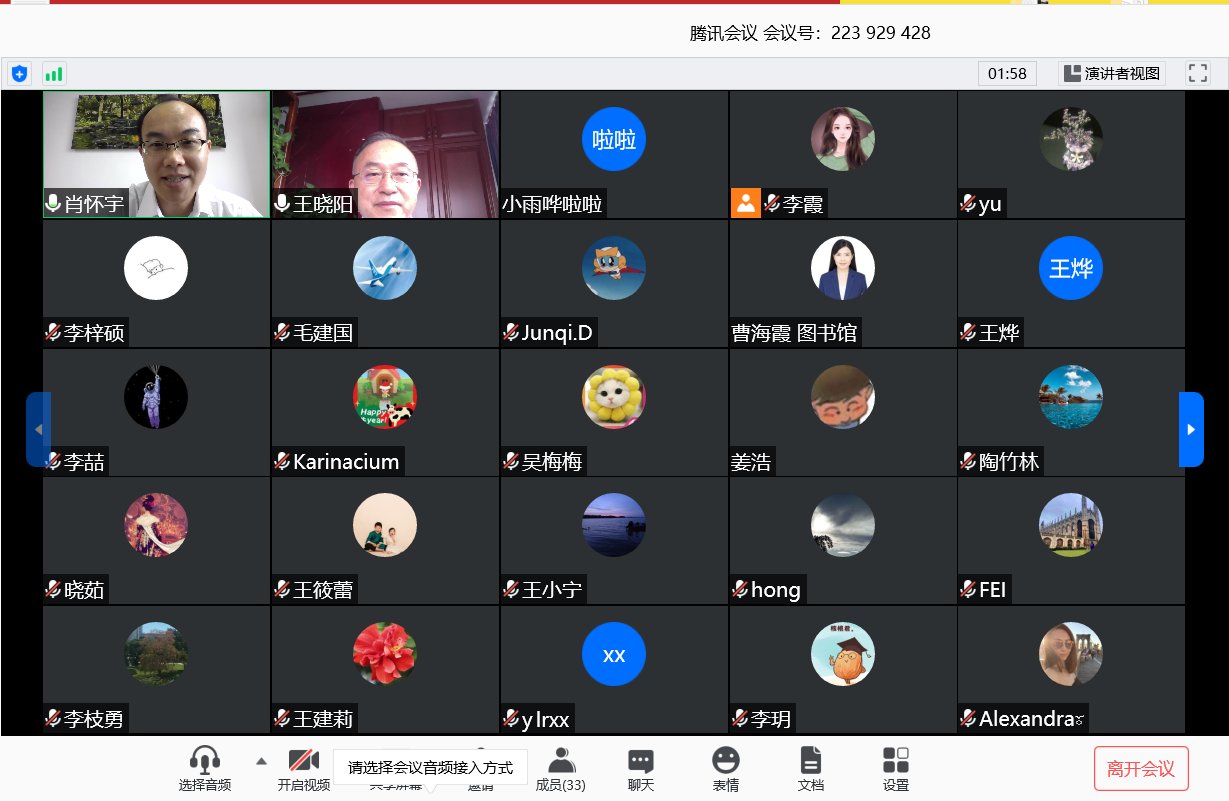The width and height of the screenshot is (1229, 801).
Task: Connect audio via 选择音频 headphone button
Action: [205, 769]
